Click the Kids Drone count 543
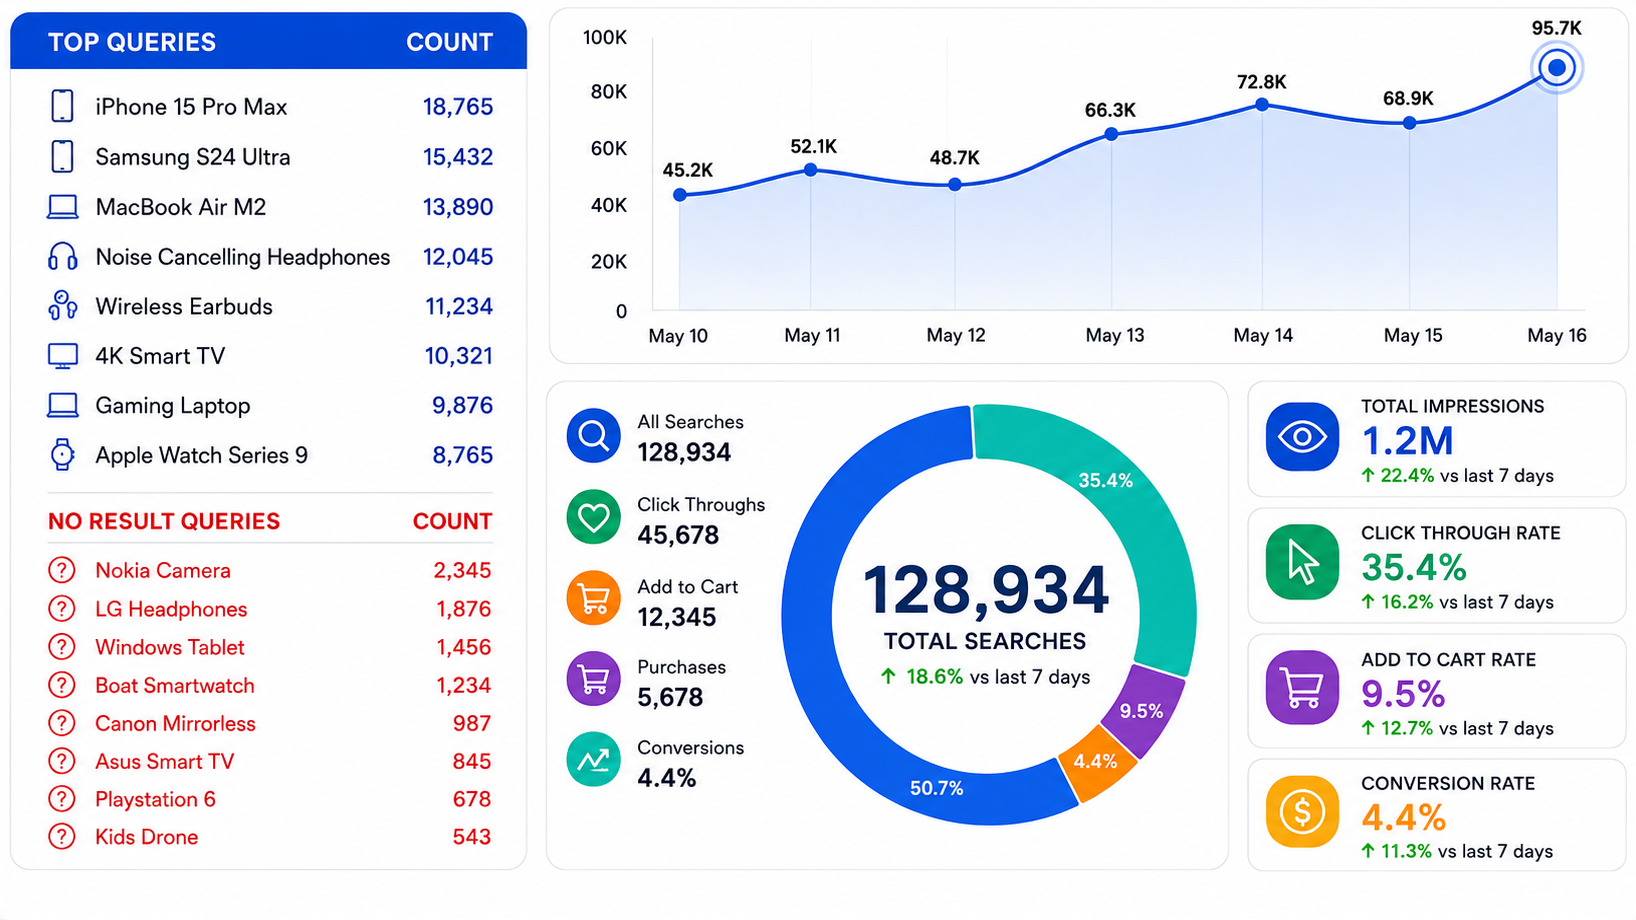The image size is (1636, 920). [x=471, y=837]
